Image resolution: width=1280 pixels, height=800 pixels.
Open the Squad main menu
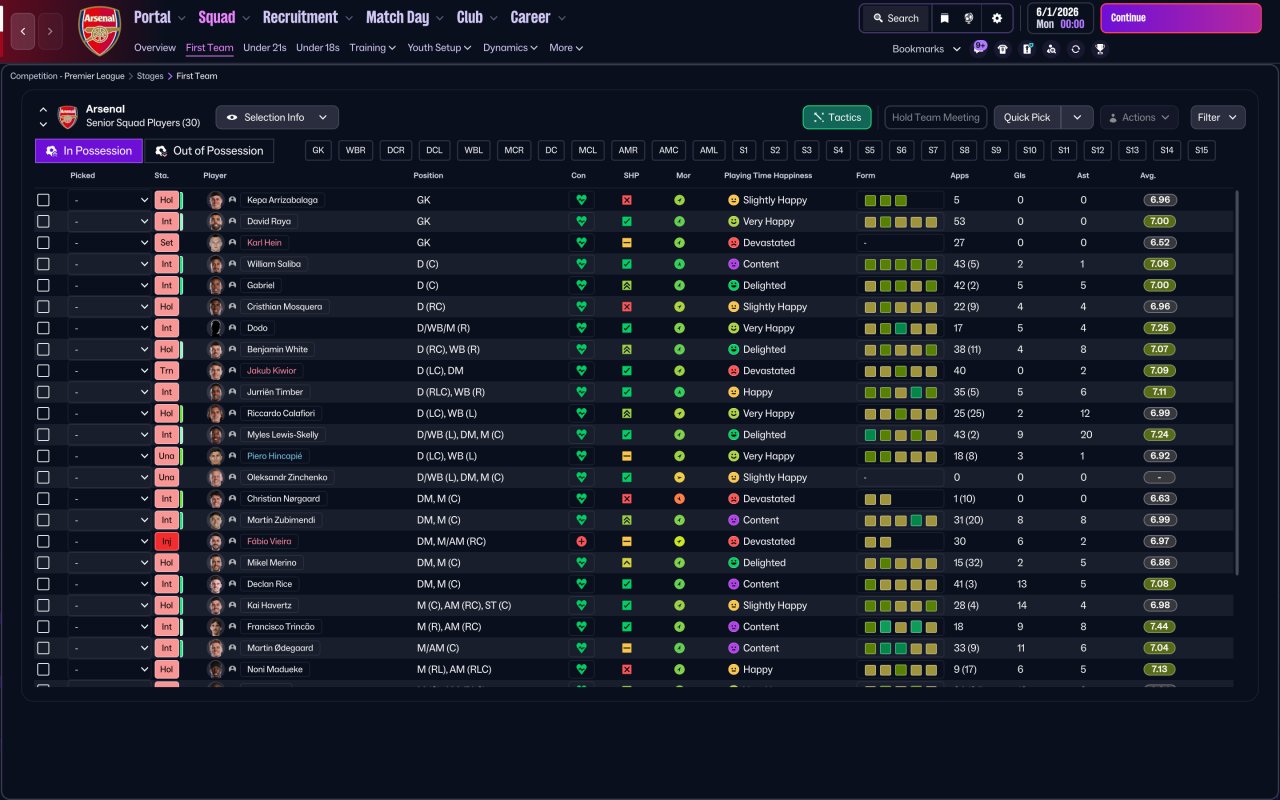[223, 17]
